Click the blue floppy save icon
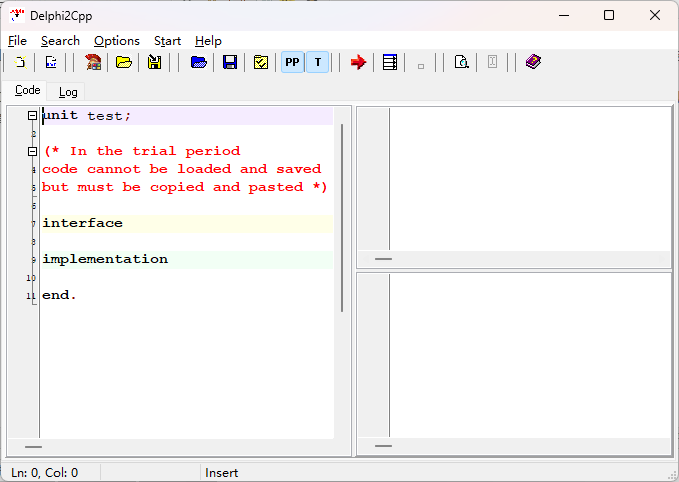Image resolution: width=679 pixels, height=482 pixels. (x=230, y=62)
